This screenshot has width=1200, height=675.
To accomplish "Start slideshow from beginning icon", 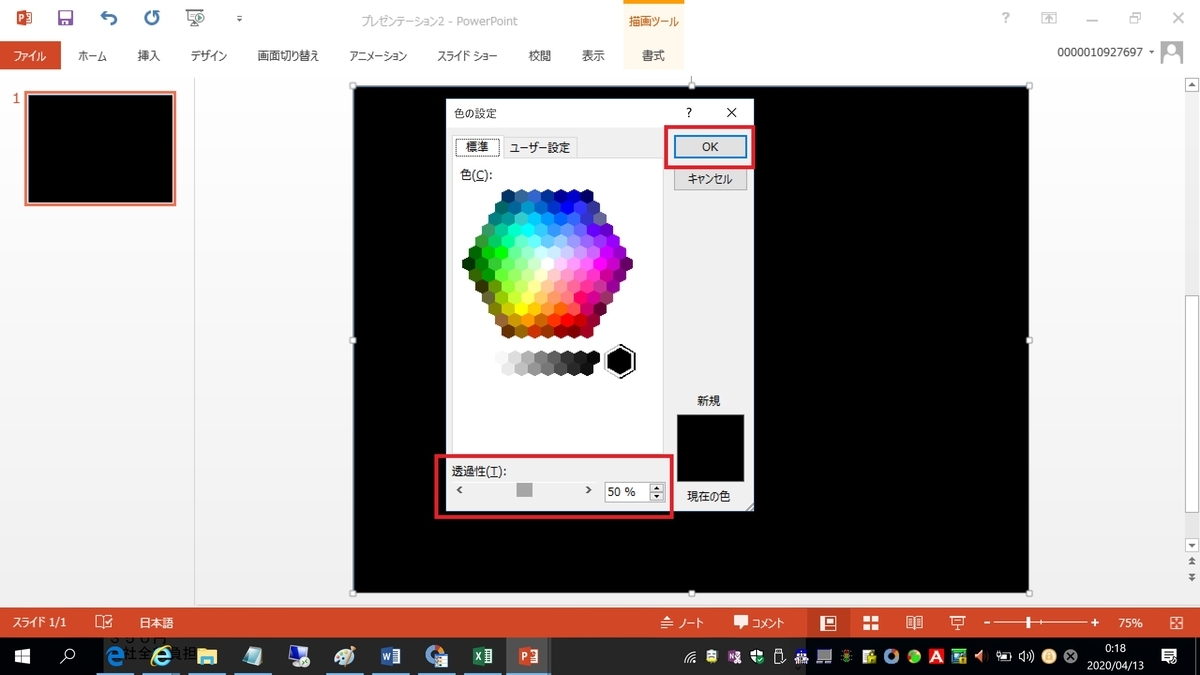I will coord(196,18).
